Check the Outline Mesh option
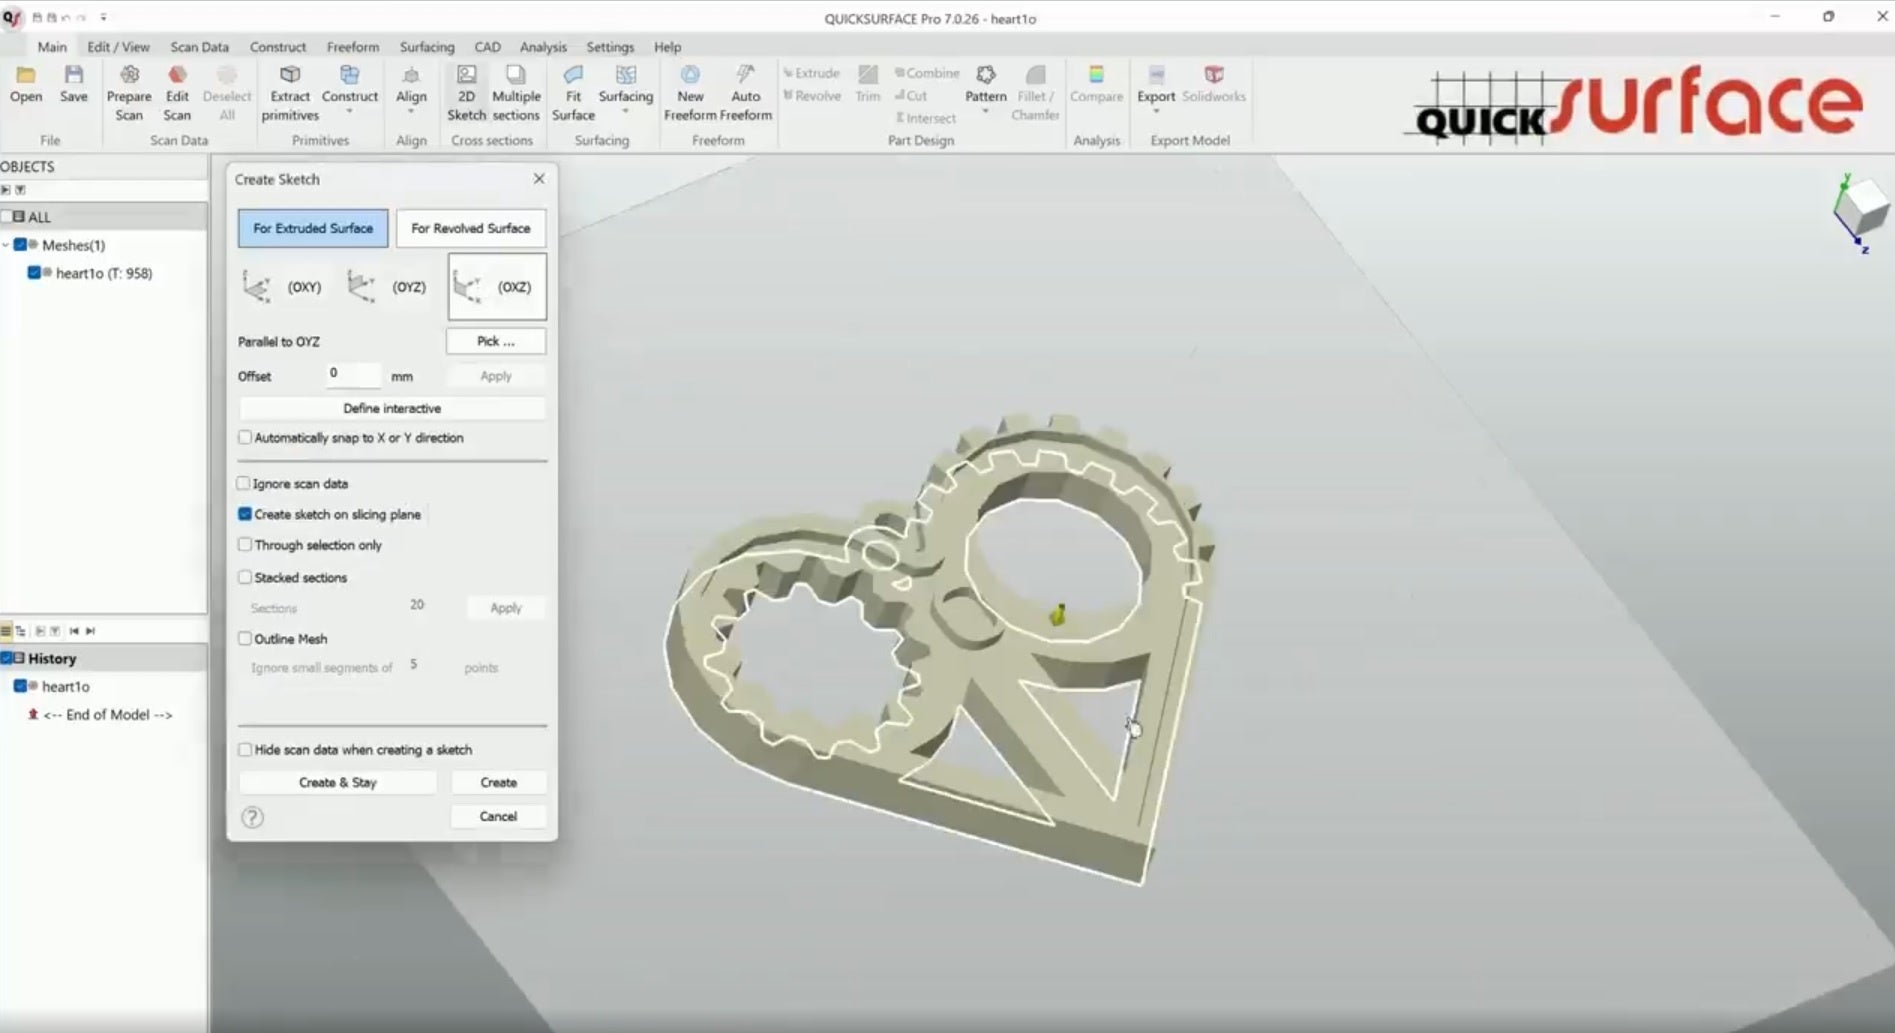The width and height of the screenshot is (1895, 1033). tap(245, 639)
